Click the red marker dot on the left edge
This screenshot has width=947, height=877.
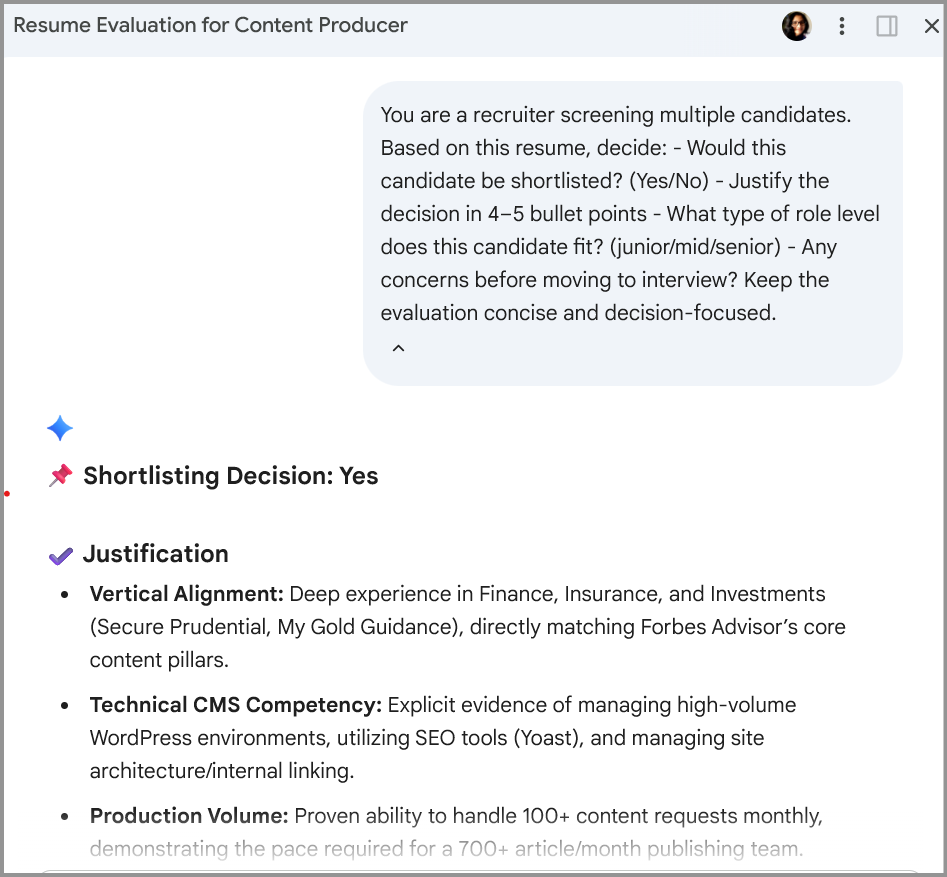pos(7,493)
